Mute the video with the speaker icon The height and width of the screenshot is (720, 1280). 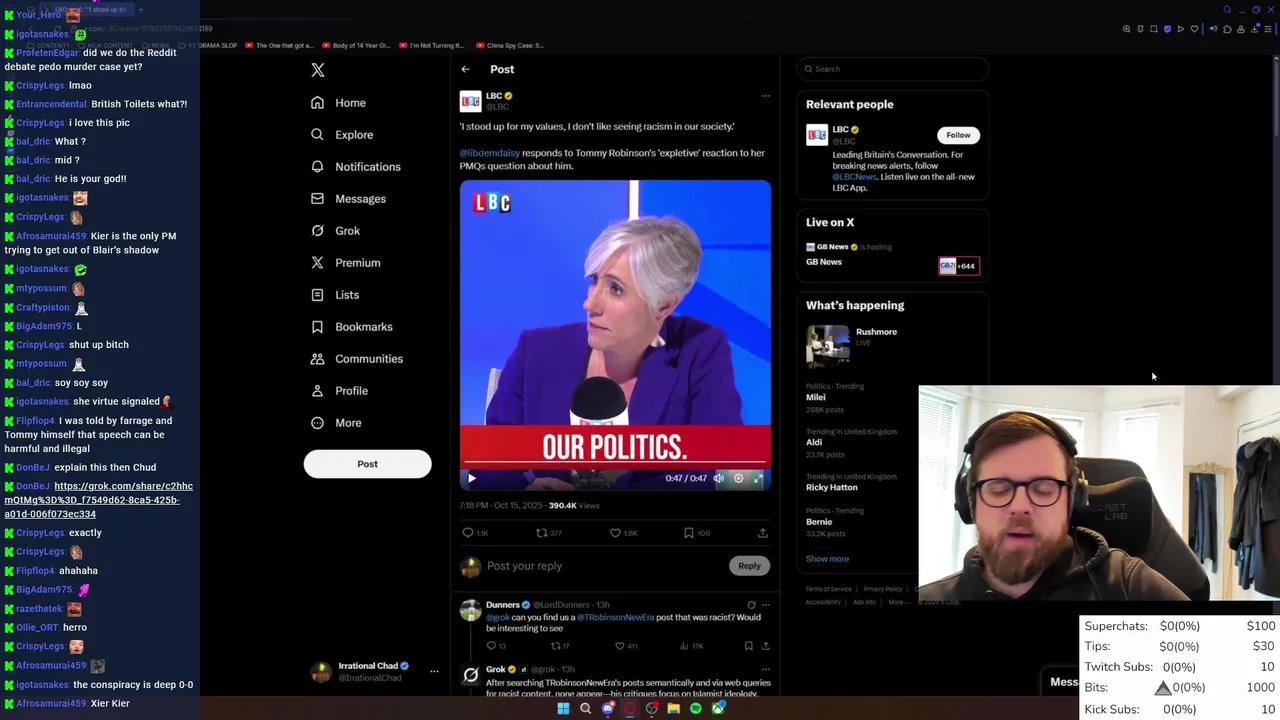pyautogui.click(x=718, y=478)
